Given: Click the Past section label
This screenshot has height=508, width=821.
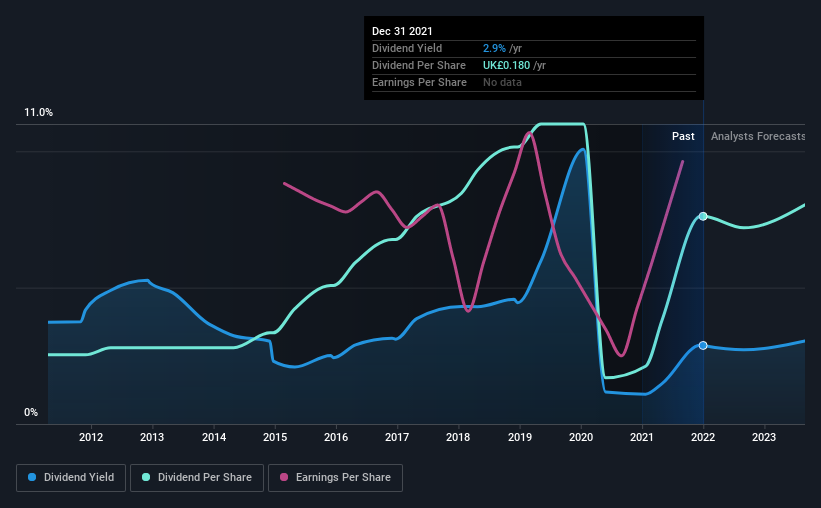Looking at the screenshot, I should (x=683, y=136).
